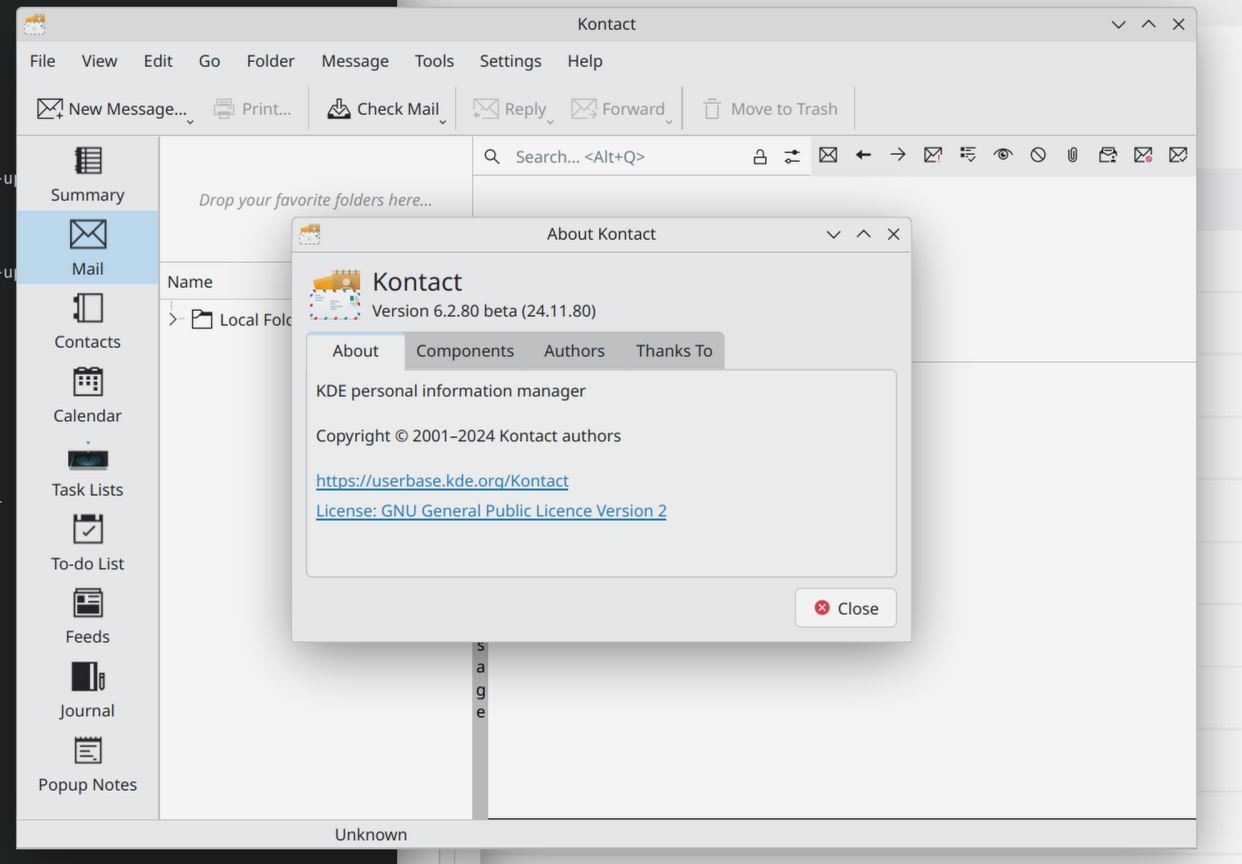This screenshot has width=1242, height=864.
Task: Click Check Mail in the toolbar
Action: click(383, 109)
